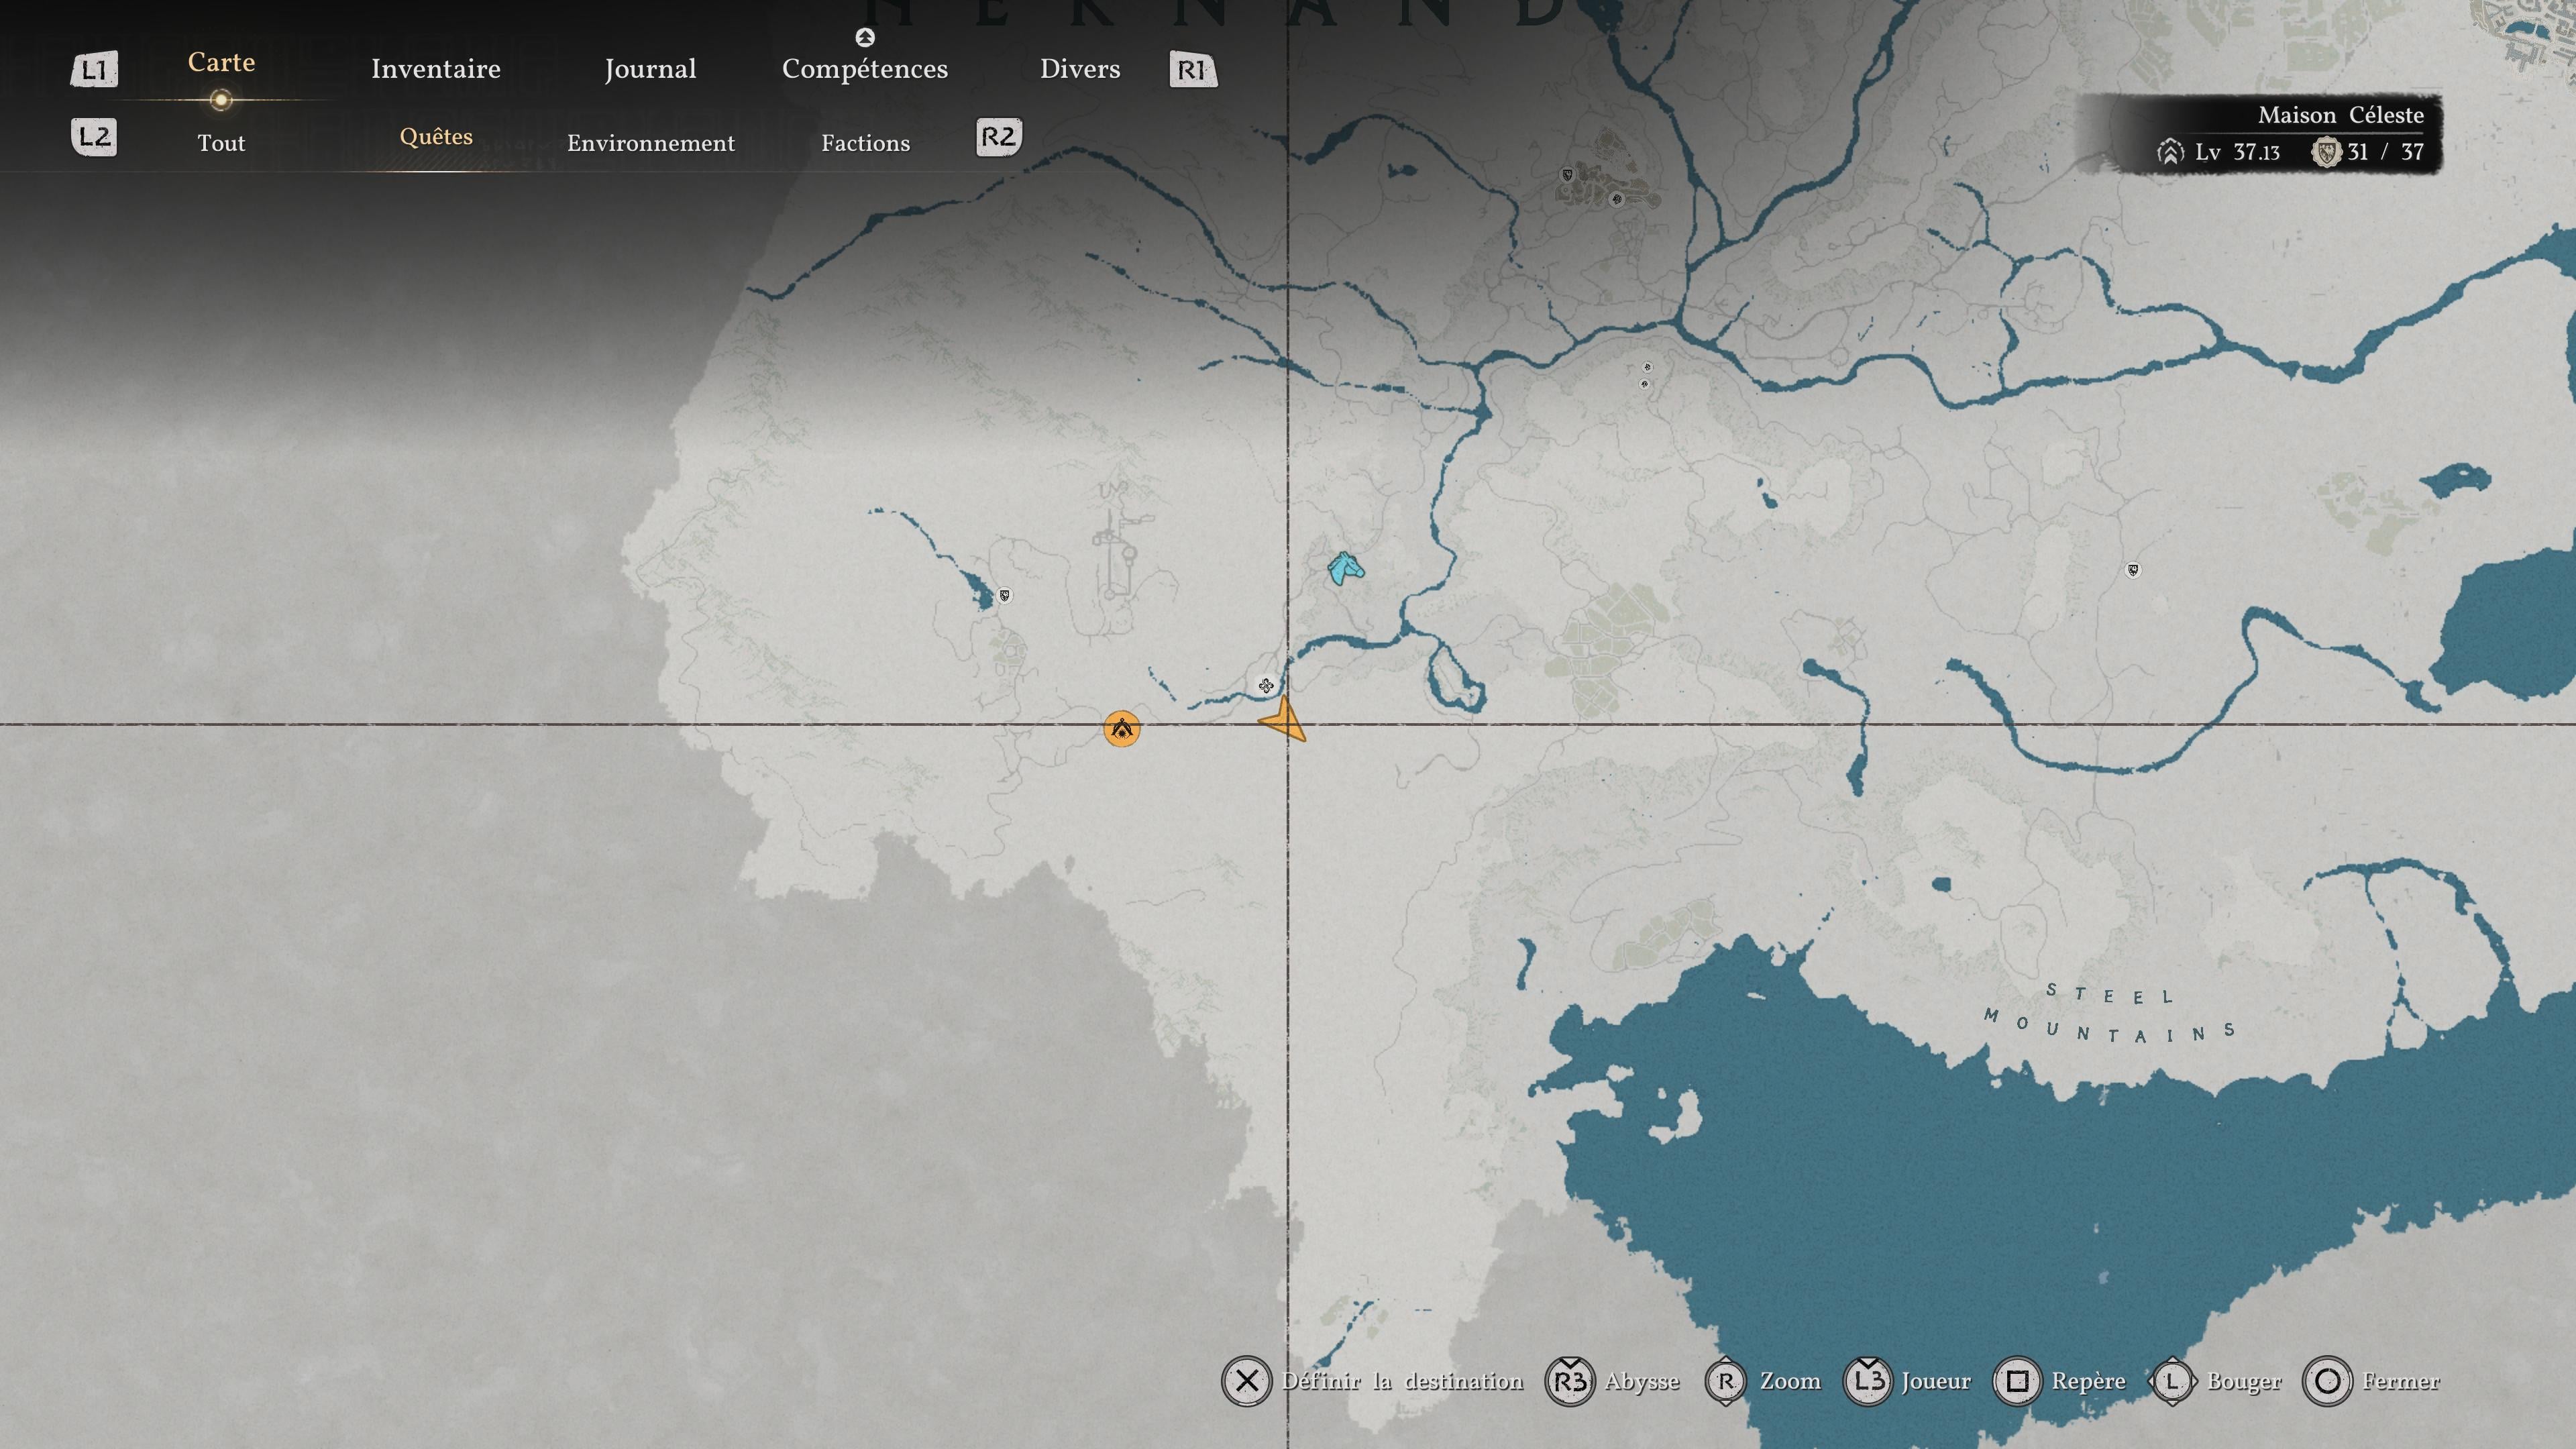
Task: Click Fermer to close the map
Action: pyautogui.click(x=2401, y=1381)
